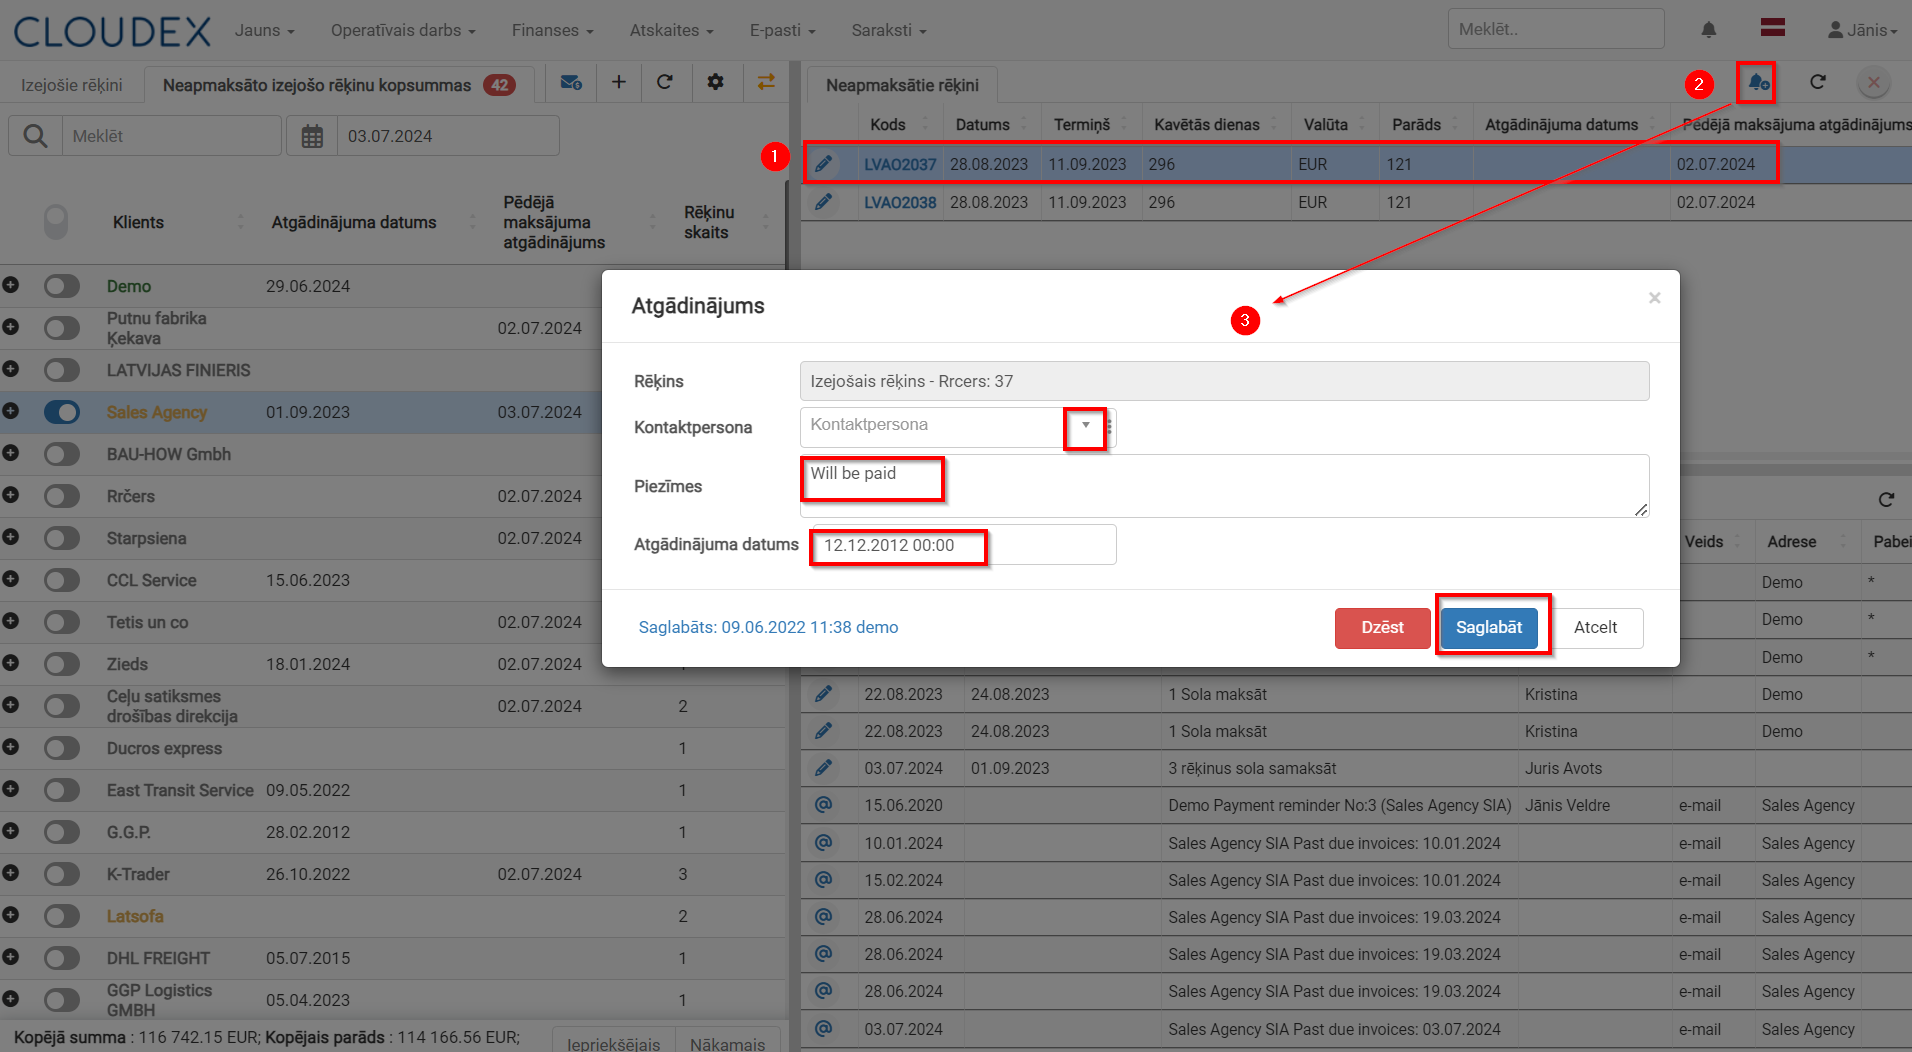This screenshot has height=1052, width=1912.
Task: Toggle the CCL Service switch
Action: (62, 580)
